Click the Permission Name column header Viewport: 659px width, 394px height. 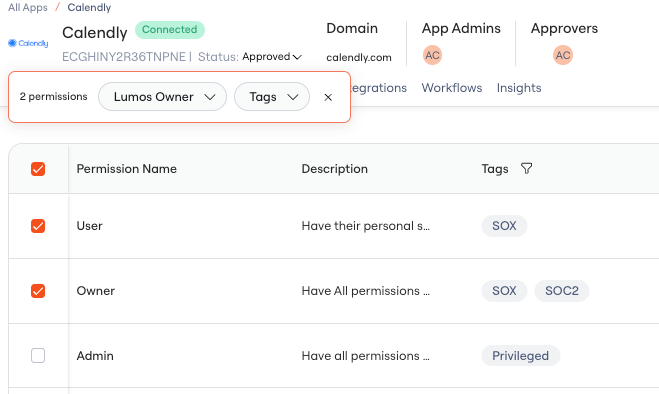coord(127,169)
